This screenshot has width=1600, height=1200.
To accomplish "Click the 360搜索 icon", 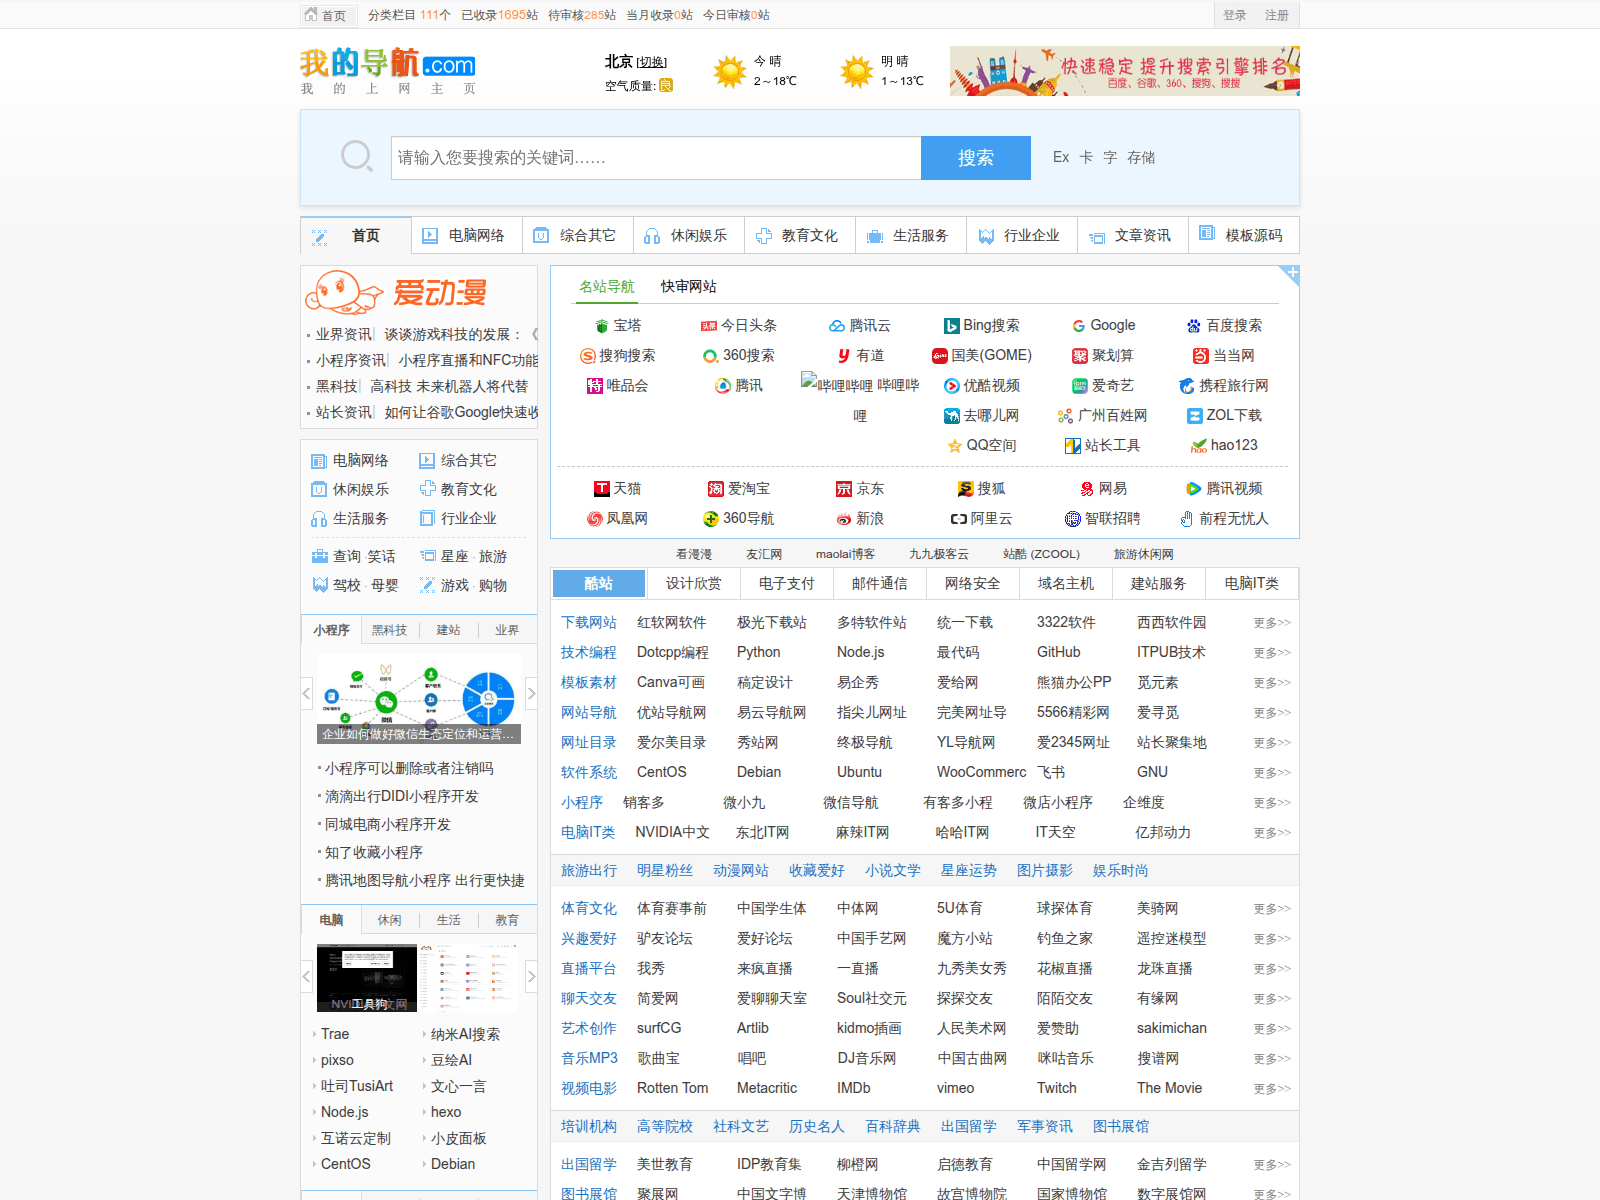I will tap(710, 356).
